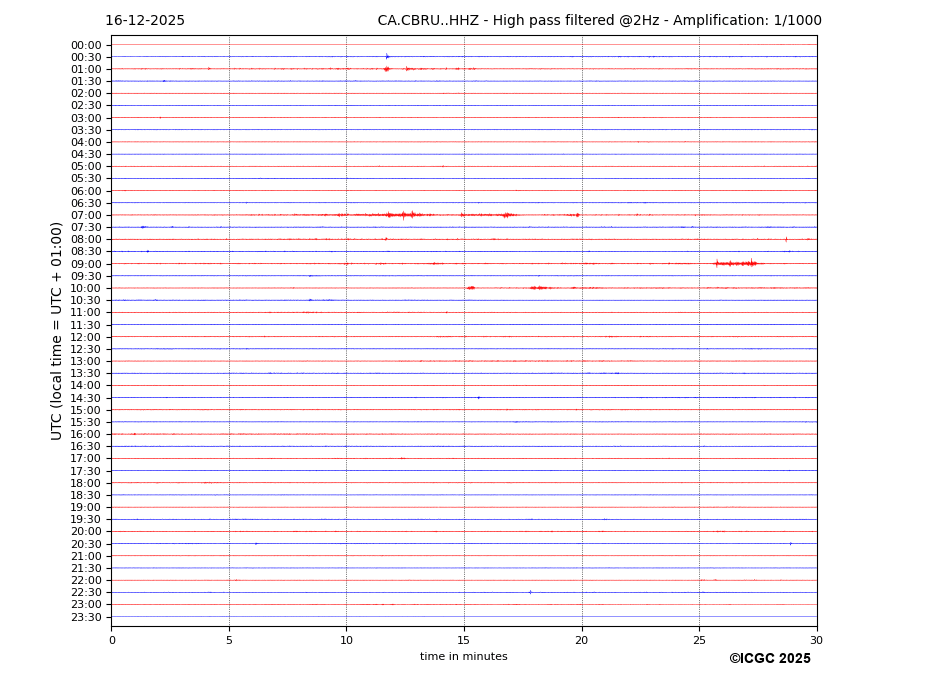The height and width of the screenshot is (696, 927).
Task: Click the date label 16-12-2025
Action: point(145,21)
